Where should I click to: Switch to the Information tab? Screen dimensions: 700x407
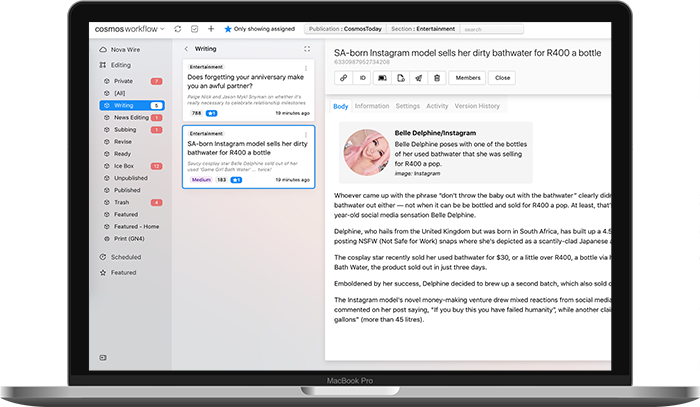click(x=372, y=106)
